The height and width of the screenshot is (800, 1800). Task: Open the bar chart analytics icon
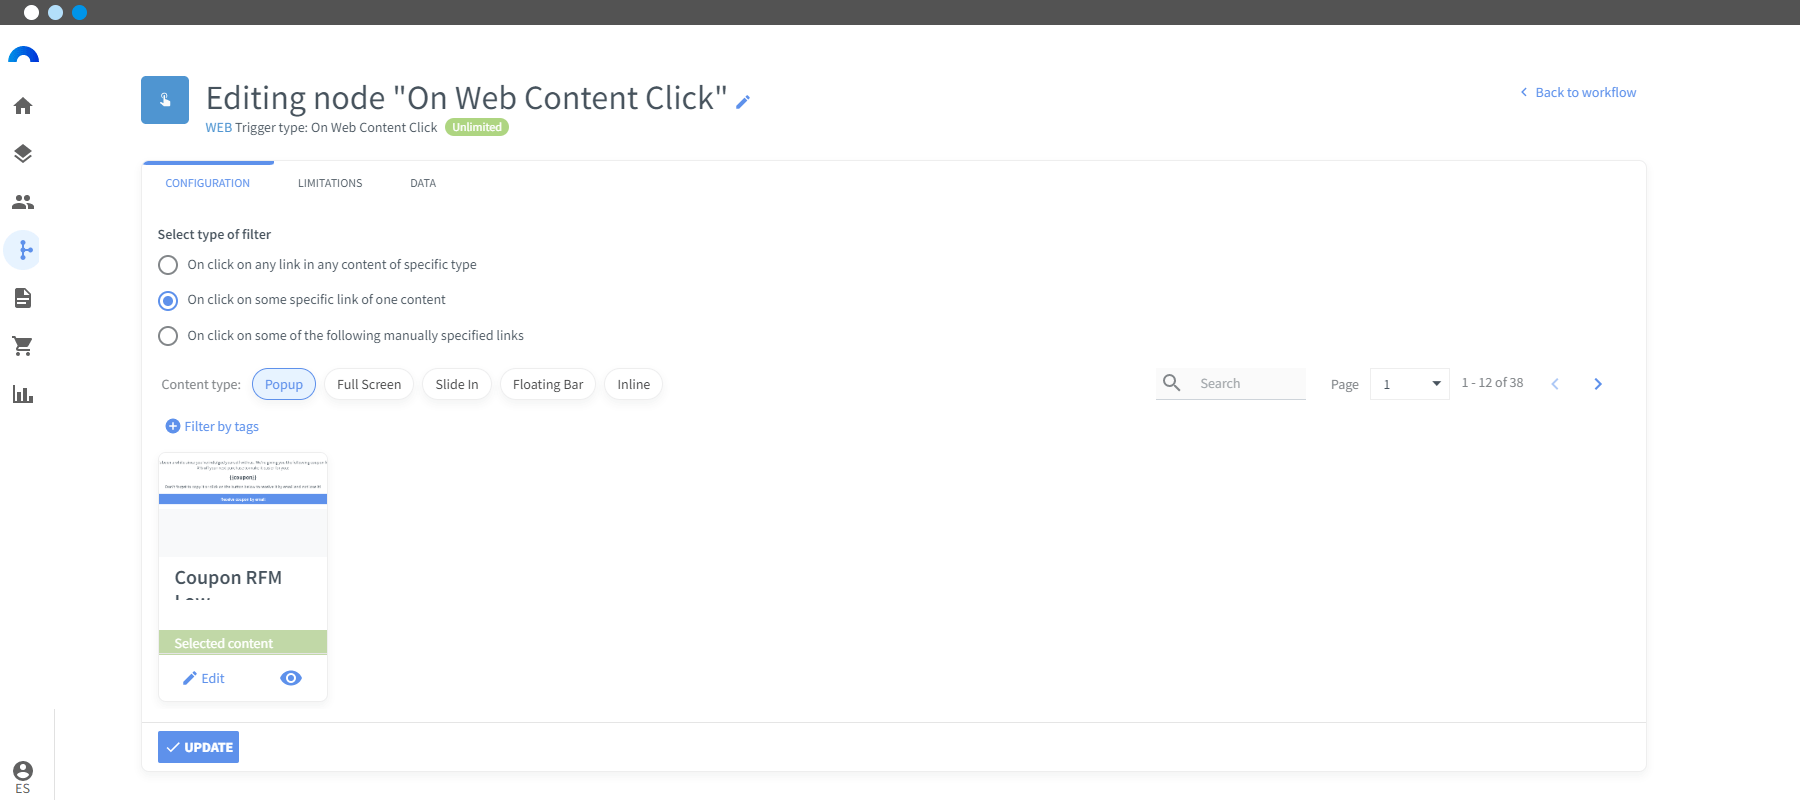23,394
